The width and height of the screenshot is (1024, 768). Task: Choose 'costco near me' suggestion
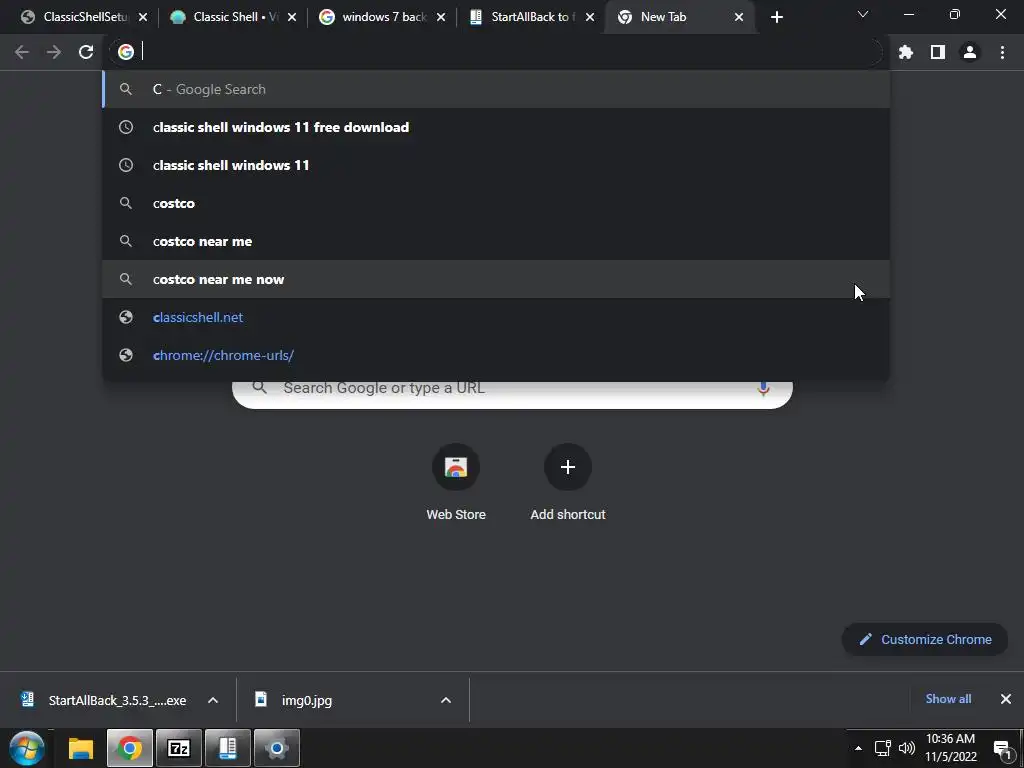pos(496,241)
